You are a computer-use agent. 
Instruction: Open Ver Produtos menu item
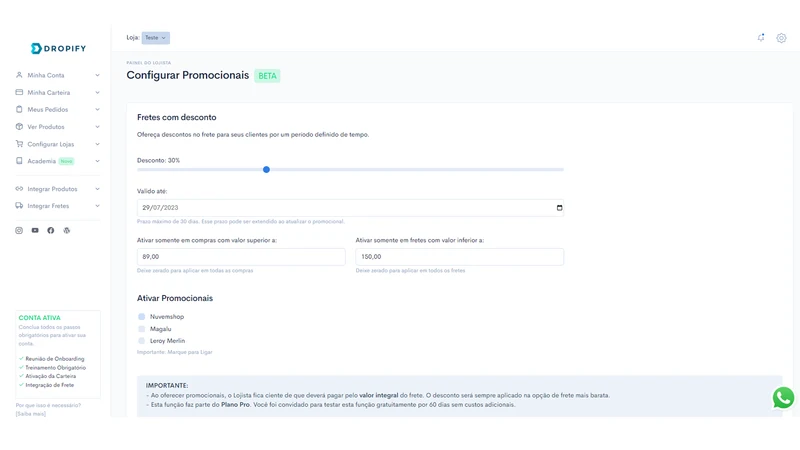point(58,127)
